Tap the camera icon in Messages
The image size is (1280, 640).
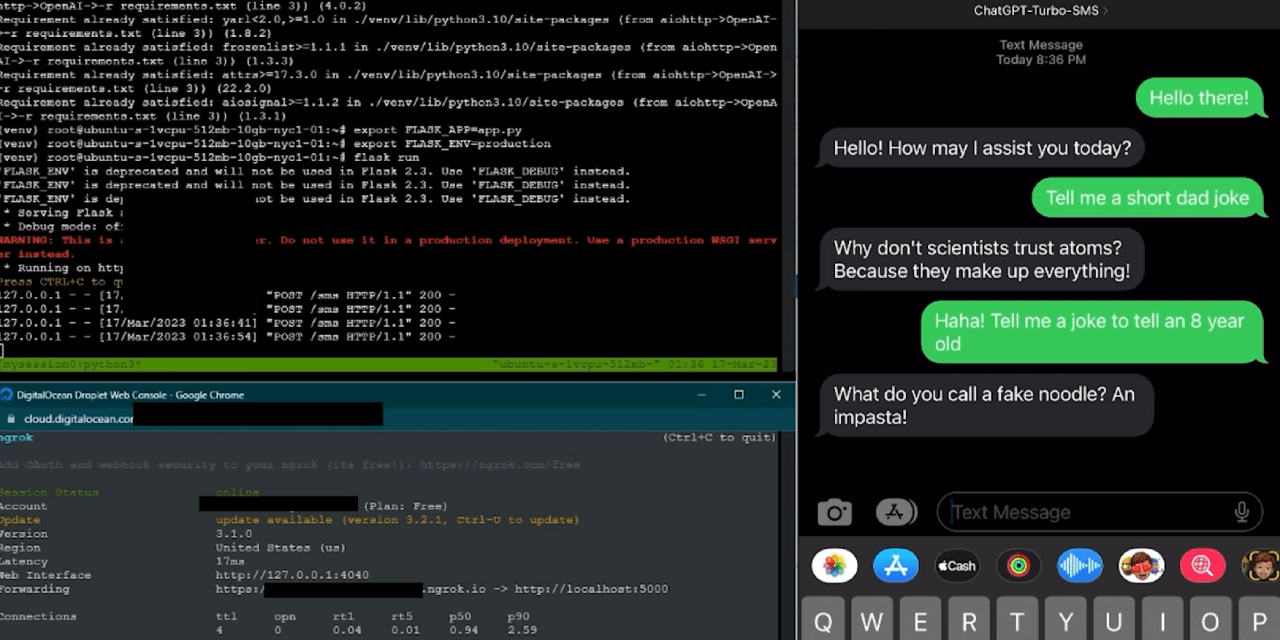[835, 511]
